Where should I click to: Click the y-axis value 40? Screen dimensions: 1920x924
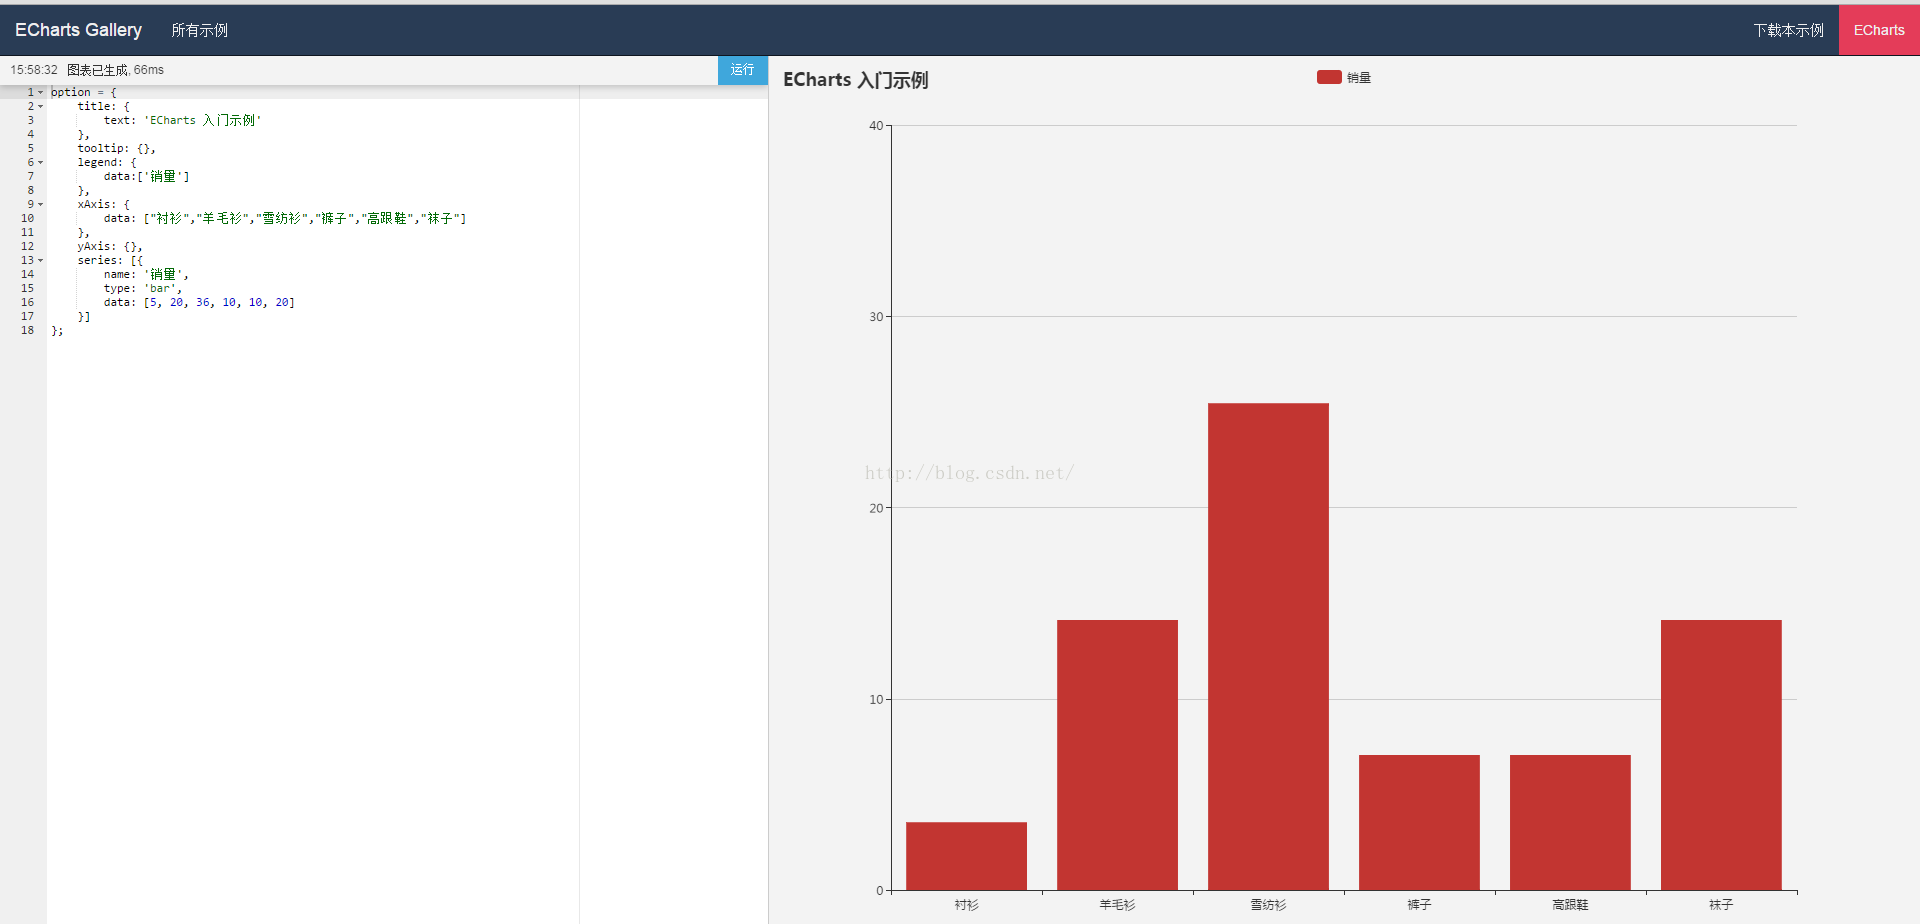(876, 126)
